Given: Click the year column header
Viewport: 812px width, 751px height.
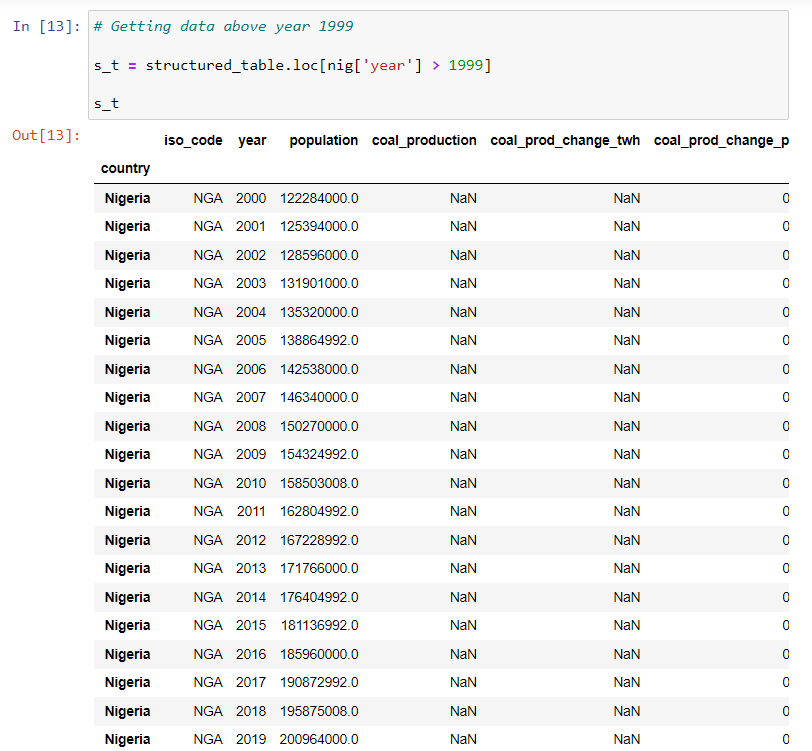Looking at the screenshot, I should (x=252, y=140).
